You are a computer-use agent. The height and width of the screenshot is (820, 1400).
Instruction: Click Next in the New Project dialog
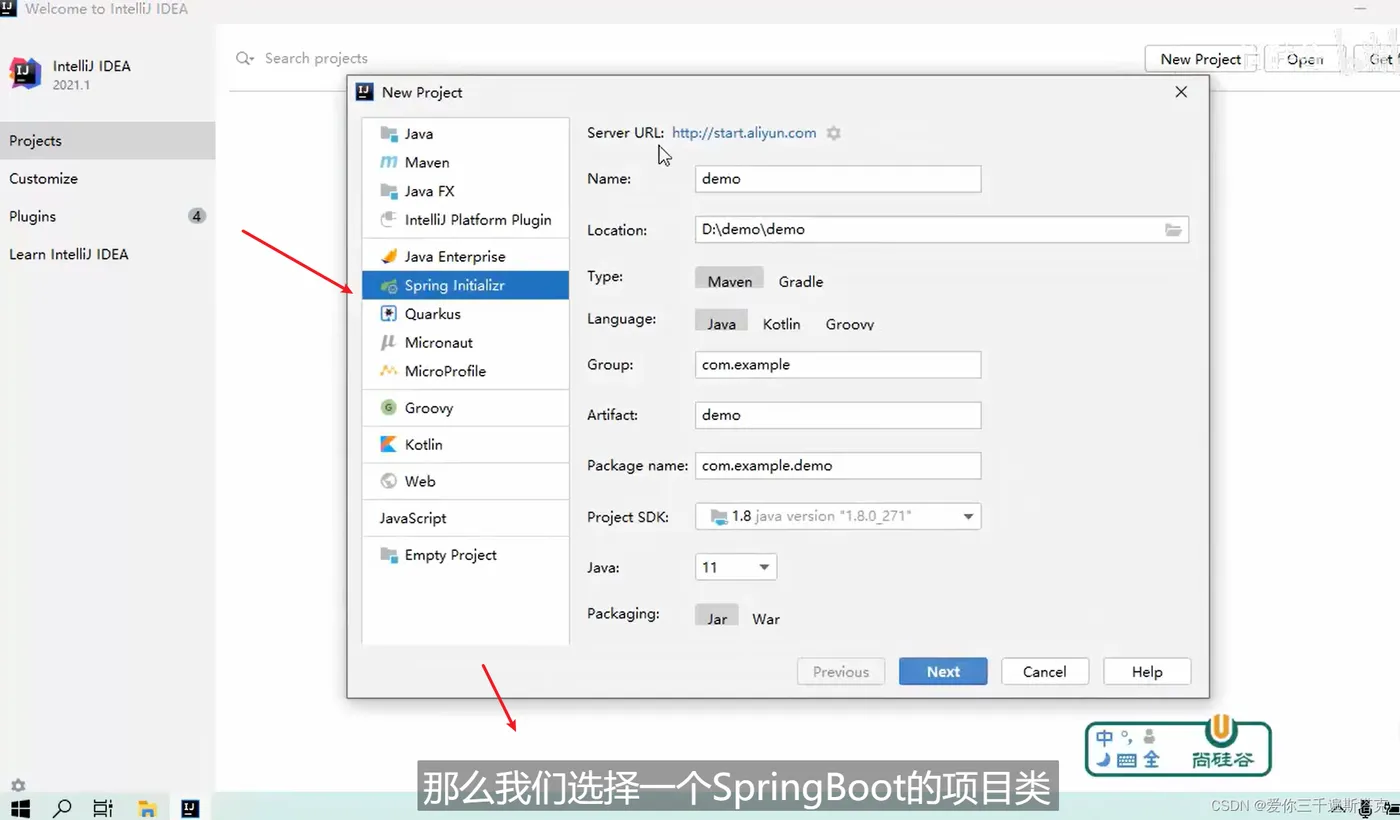943,672
